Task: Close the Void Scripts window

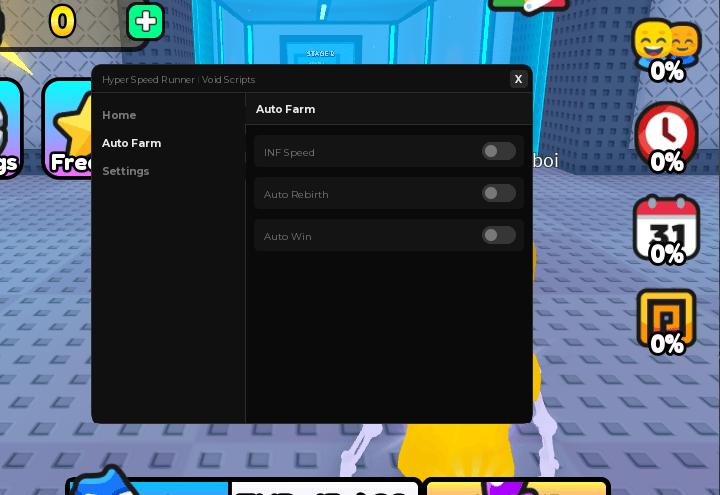Action: pos(518,79)
